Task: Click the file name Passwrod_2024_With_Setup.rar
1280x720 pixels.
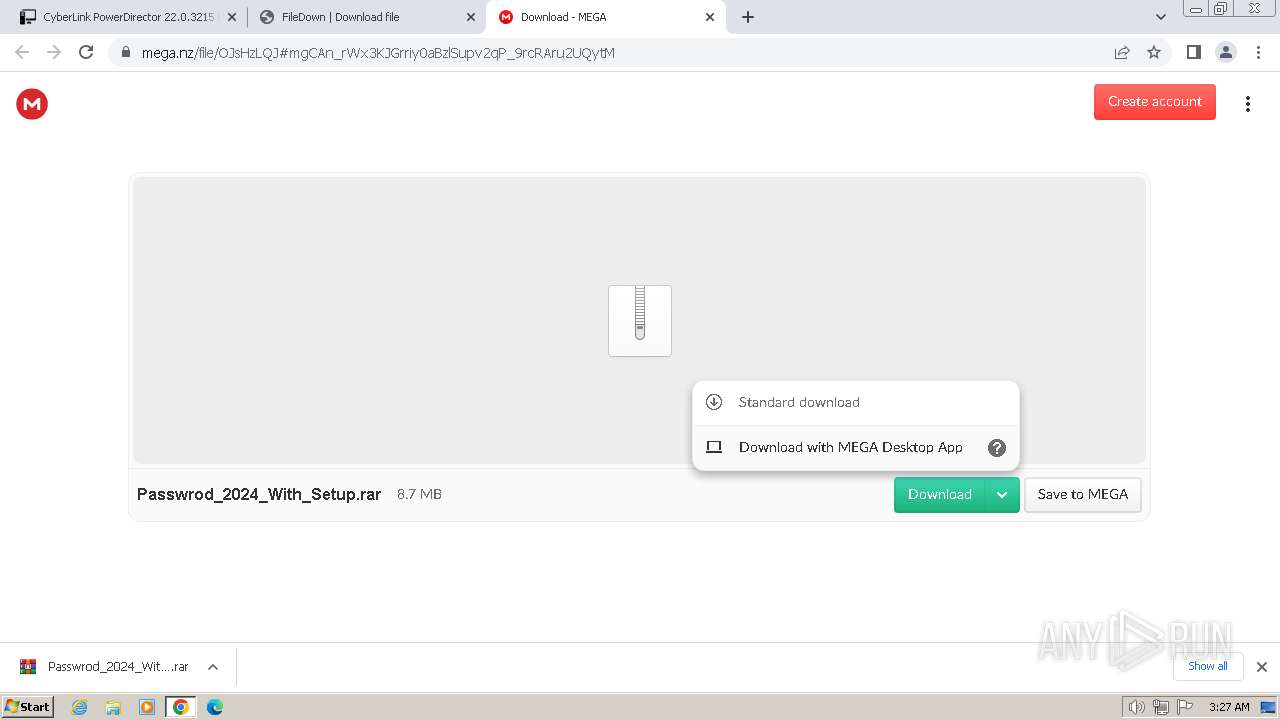Action: pyautogui.click(x=259, y=494)
